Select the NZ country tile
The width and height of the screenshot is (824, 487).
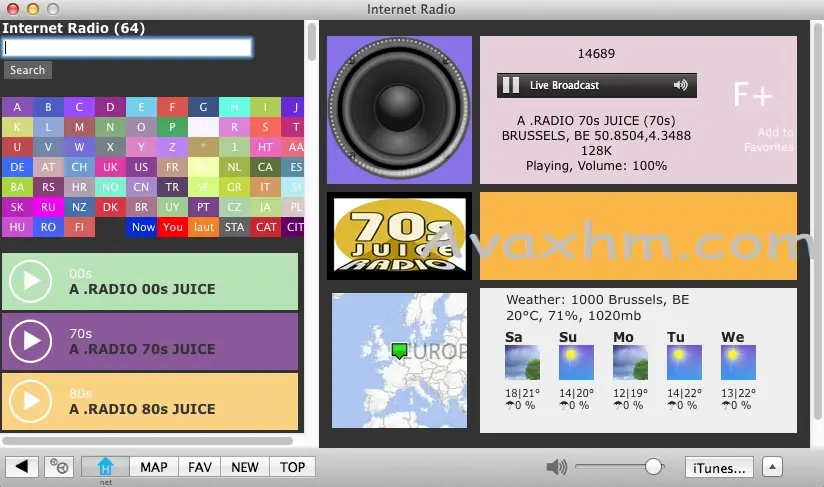pos(79,207)
